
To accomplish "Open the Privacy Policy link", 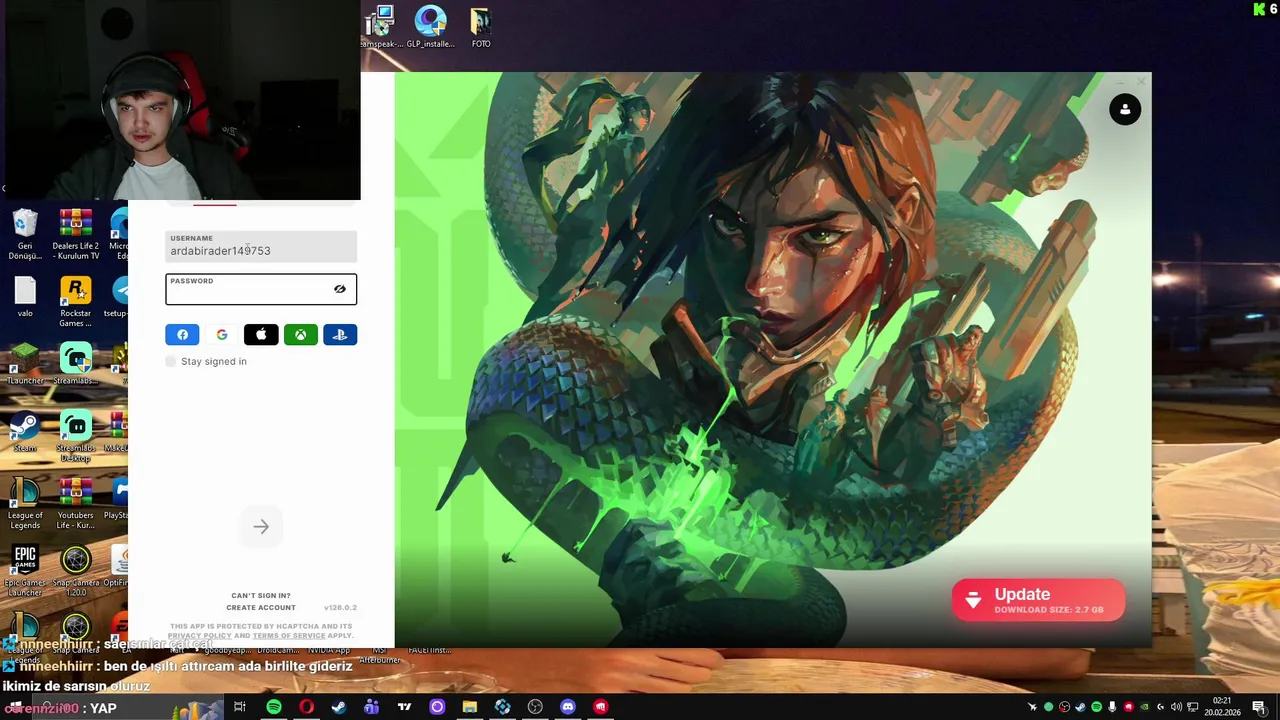I will pos(200,636).
